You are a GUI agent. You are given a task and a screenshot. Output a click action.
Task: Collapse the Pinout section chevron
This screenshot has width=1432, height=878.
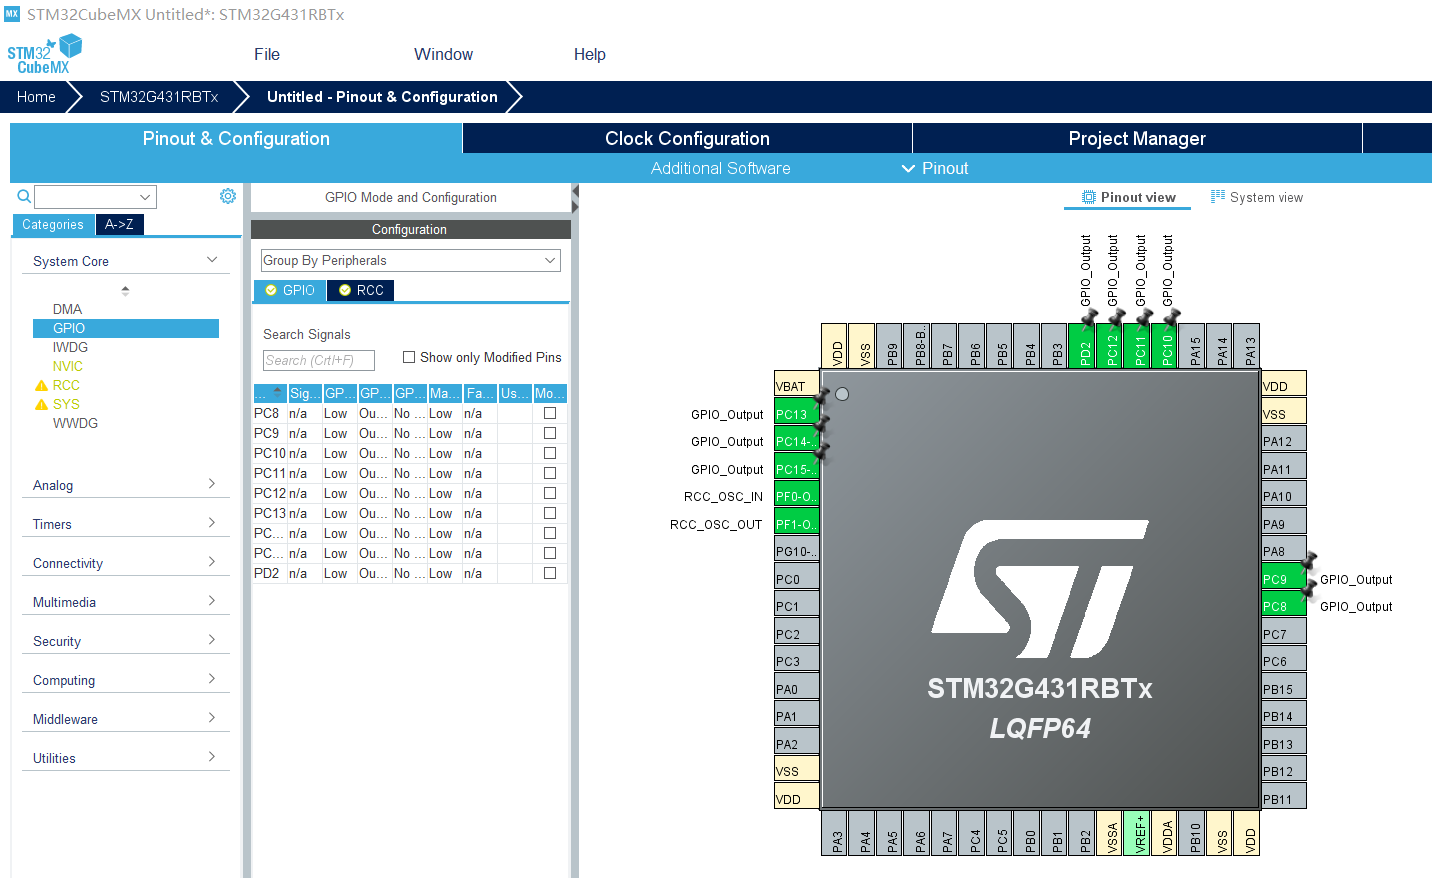tap(908, 168)
